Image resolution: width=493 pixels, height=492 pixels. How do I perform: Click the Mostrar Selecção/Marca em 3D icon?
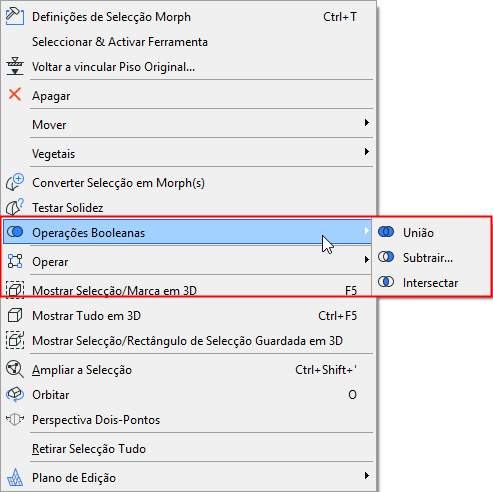pos(15,289)
